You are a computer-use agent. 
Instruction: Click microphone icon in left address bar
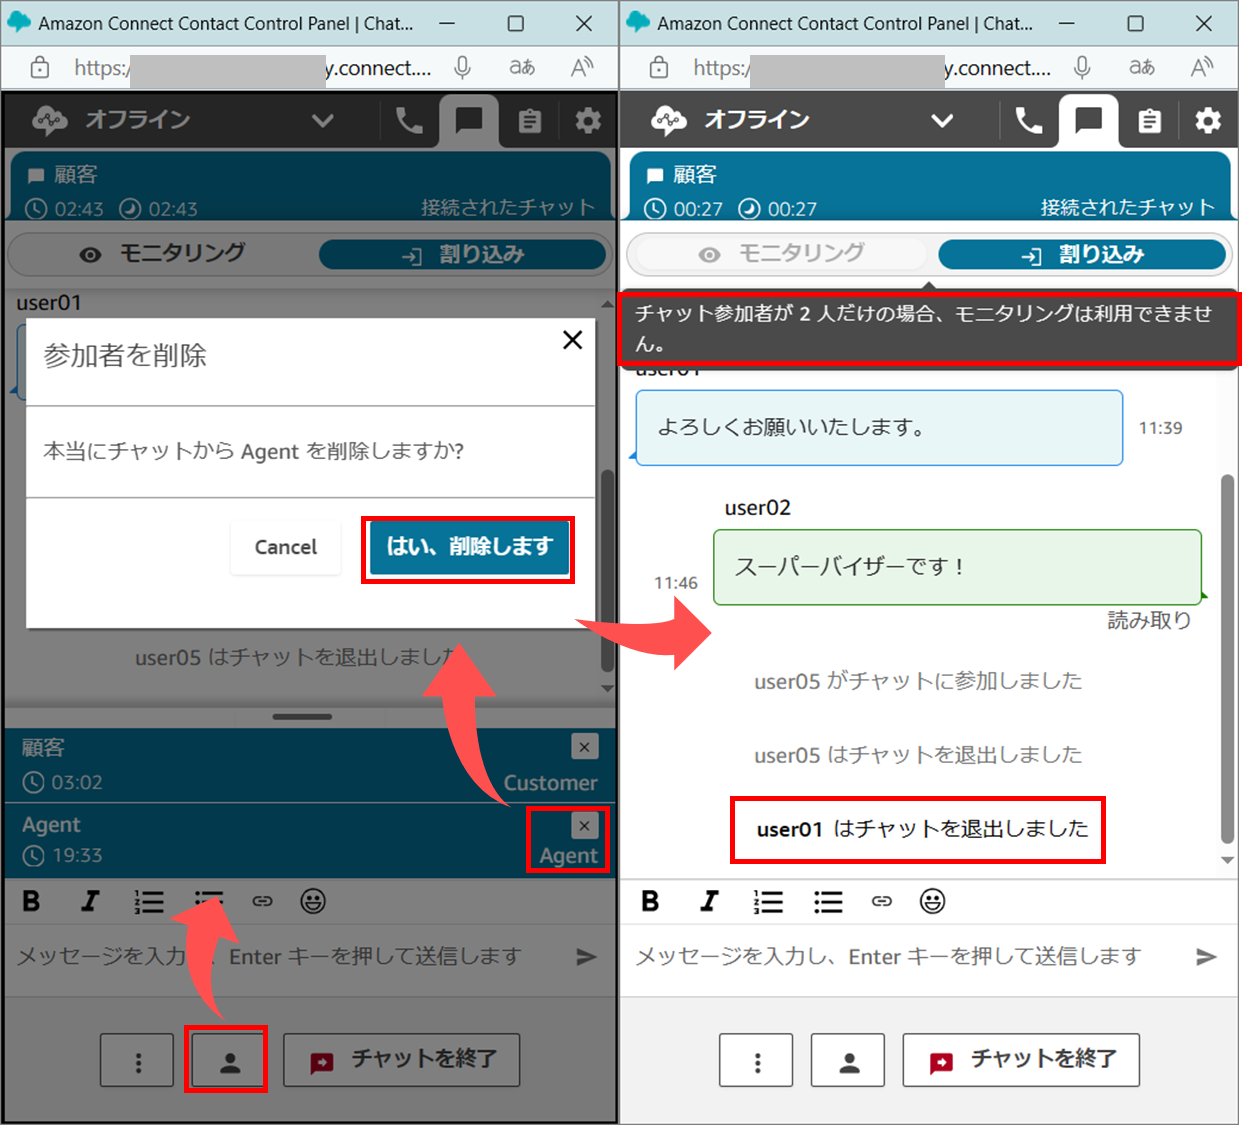(462, 68)
